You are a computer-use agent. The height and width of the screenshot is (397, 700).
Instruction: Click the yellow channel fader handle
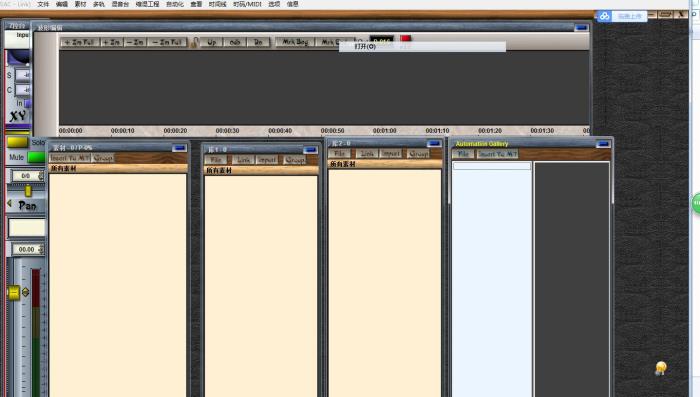coord(14,293)
